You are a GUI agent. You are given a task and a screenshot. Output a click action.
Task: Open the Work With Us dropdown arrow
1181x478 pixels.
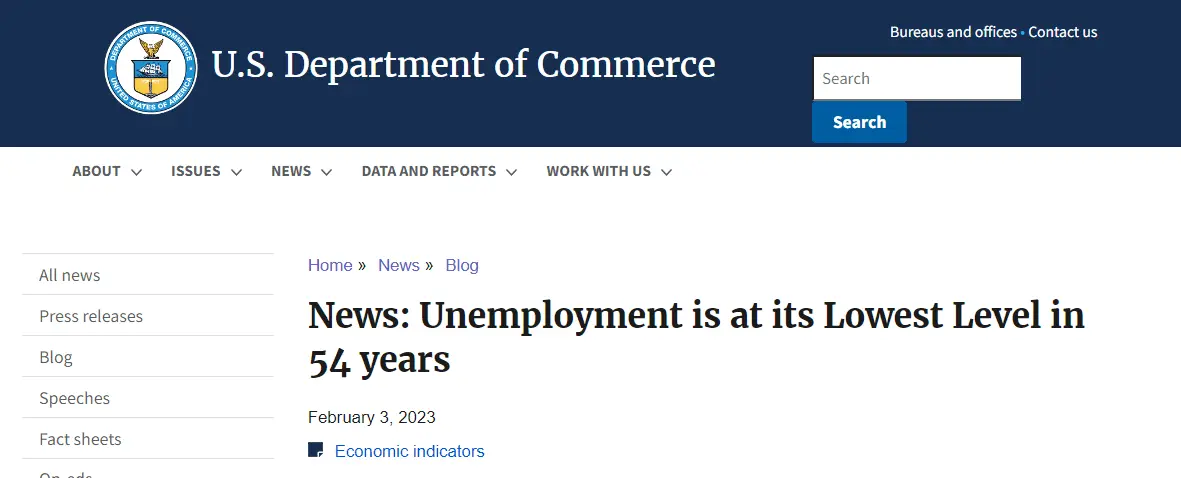pos(666,172)
